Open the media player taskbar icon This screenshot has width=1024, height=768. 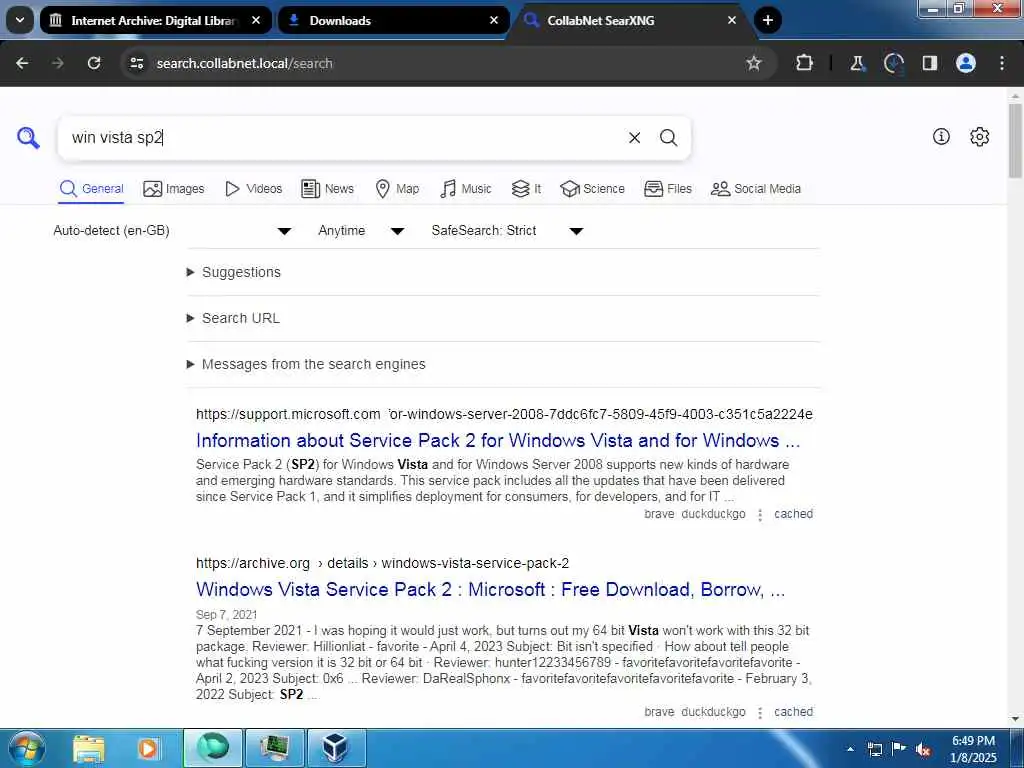[x=148, y=748]
